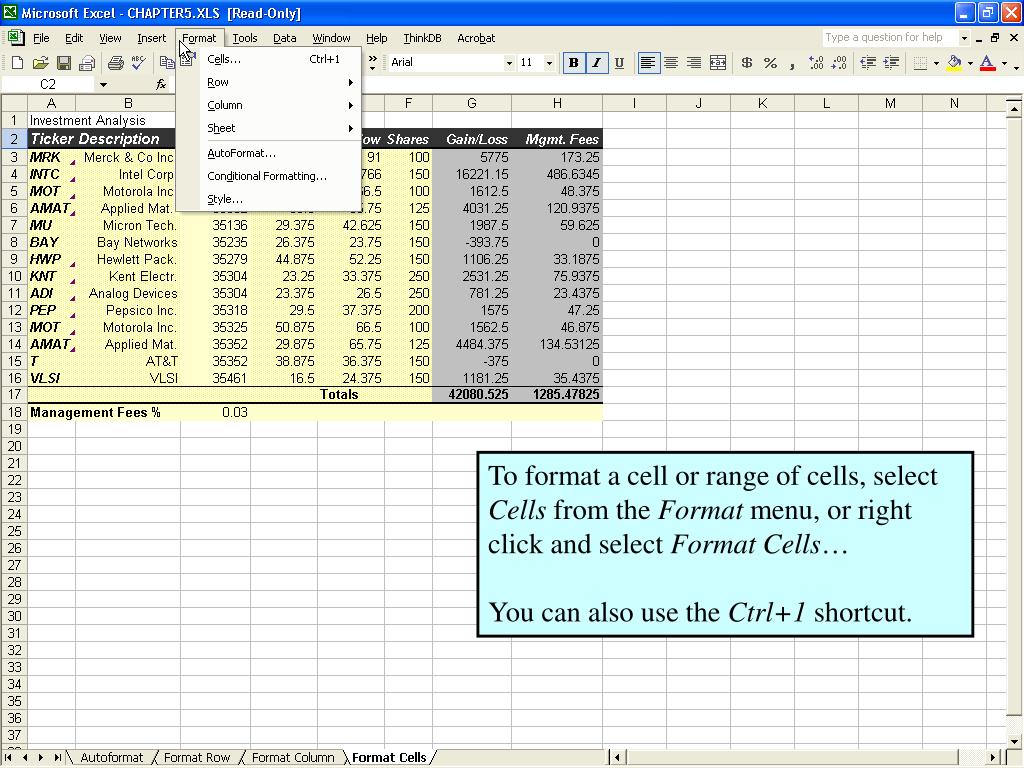Click the Open file folder icon

click(40, 63)
